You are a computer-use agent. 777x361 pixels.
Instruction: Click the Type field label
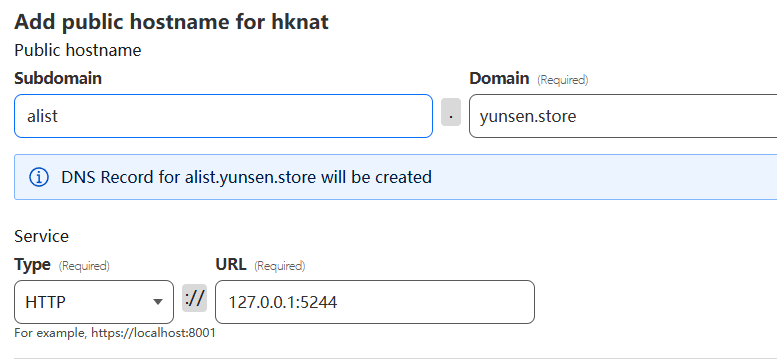coord(32,264)
